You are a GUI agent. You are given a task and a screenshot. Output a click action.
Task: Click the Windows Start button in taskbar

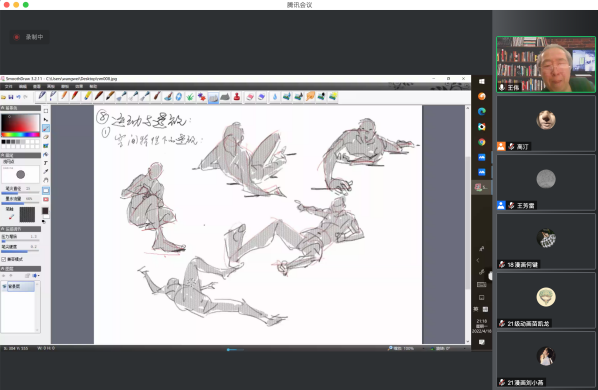(x=482, y=81)
